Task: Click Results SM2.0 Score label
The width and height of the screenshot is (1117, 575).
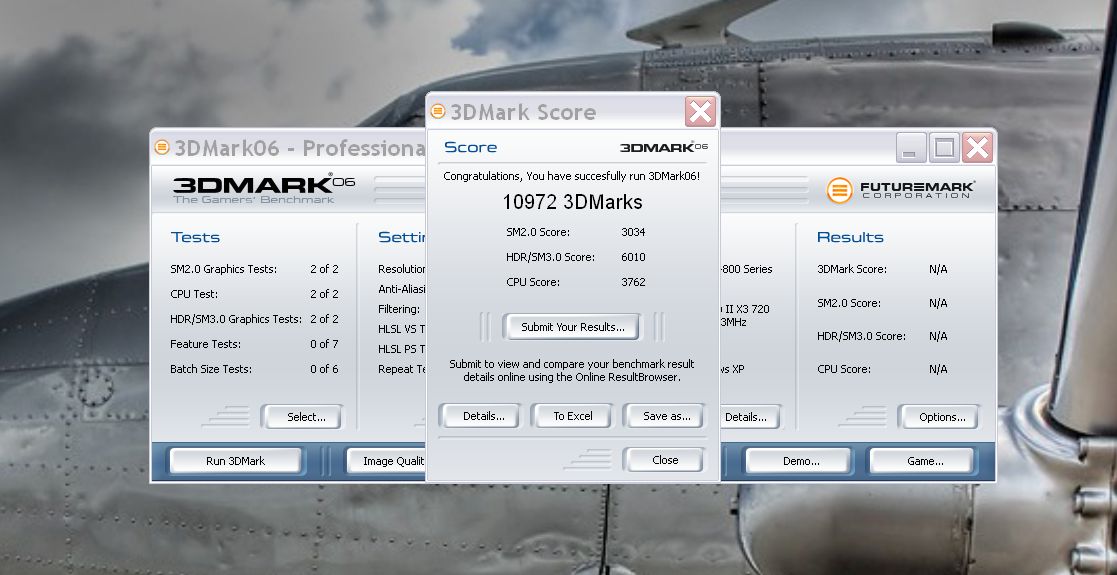Action: tap(848, 304)
